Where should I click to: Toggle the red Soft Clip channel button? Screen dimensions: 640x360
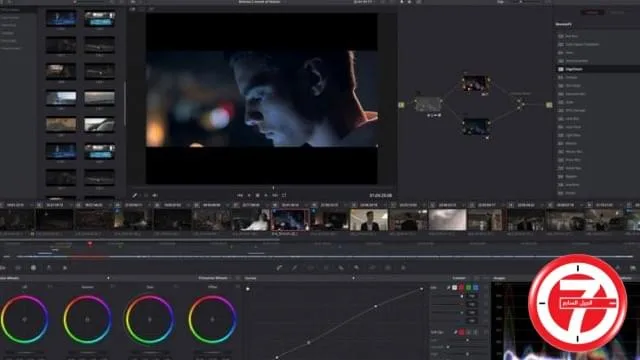(462, 332)
